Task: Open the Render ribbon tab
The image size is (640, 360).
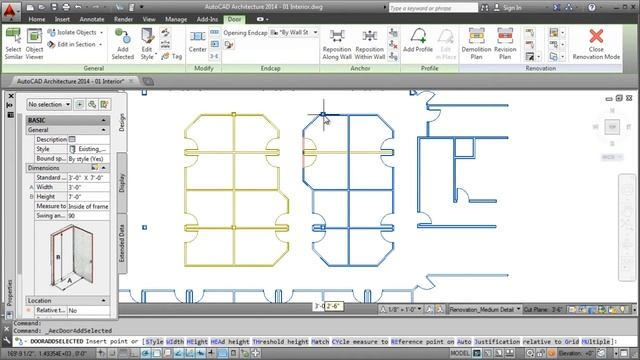Action: pyautogui.click(x=123, y=19)
